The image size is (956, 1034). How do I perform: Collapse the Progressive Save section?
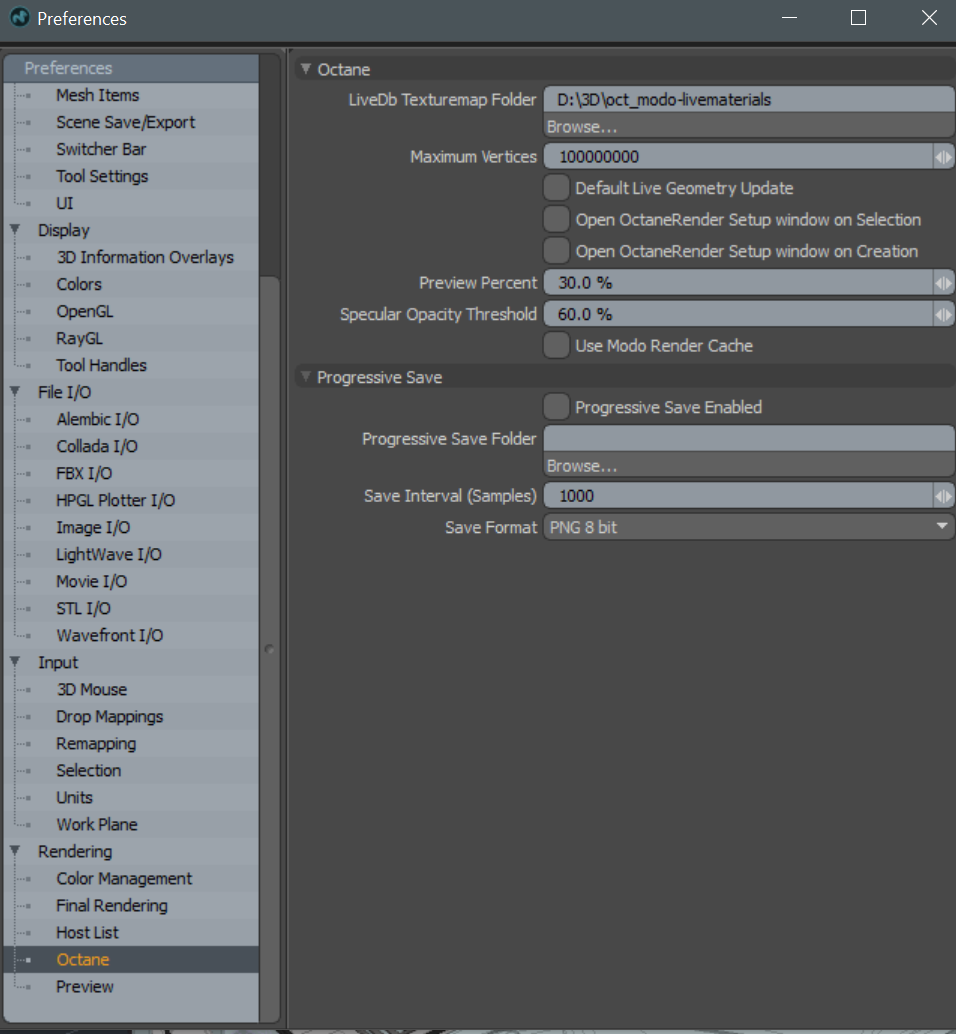(x=306, y=377)
